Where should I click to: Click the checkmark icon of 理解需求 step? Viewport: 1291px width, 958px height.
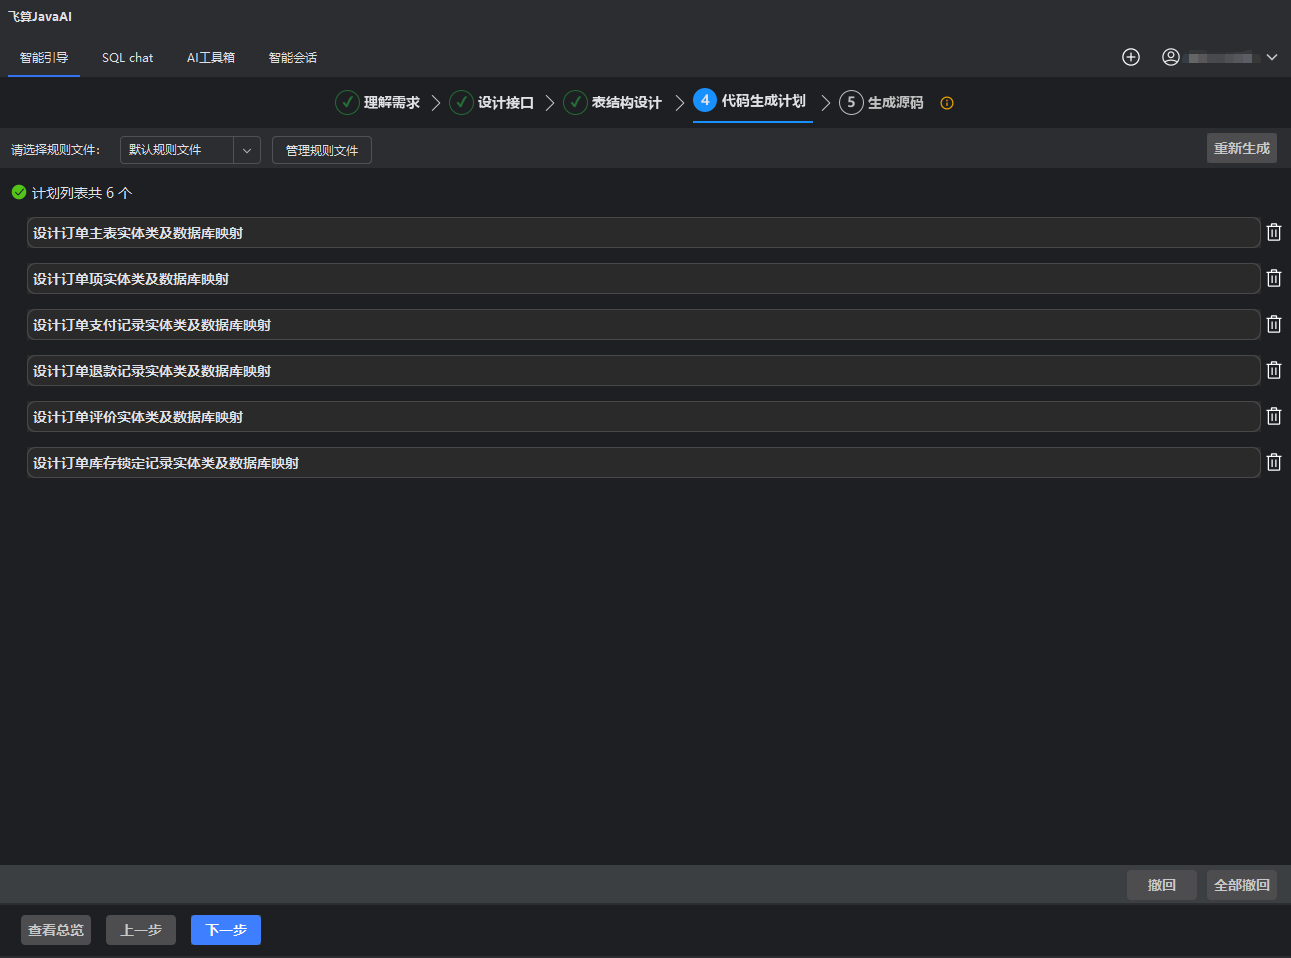point(347,102)
